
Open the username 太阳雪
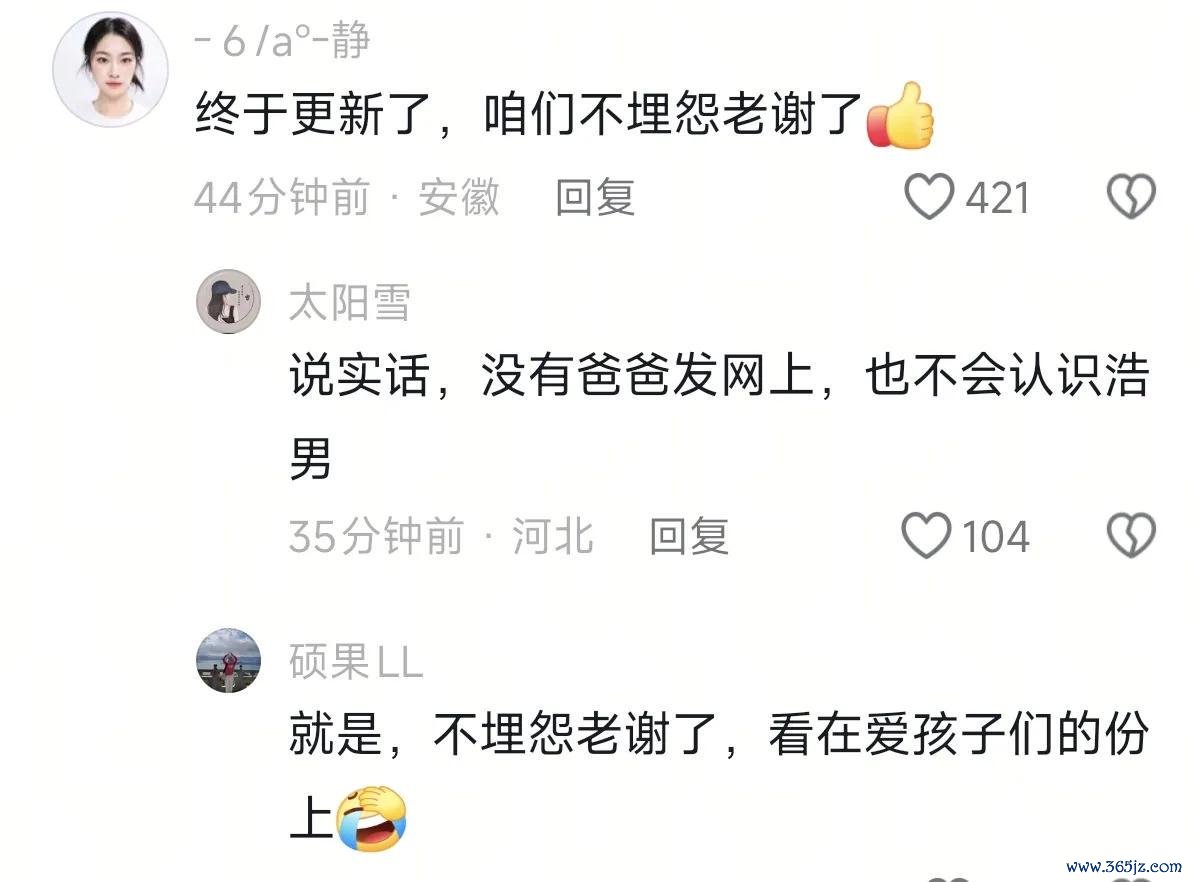[350, 302]
